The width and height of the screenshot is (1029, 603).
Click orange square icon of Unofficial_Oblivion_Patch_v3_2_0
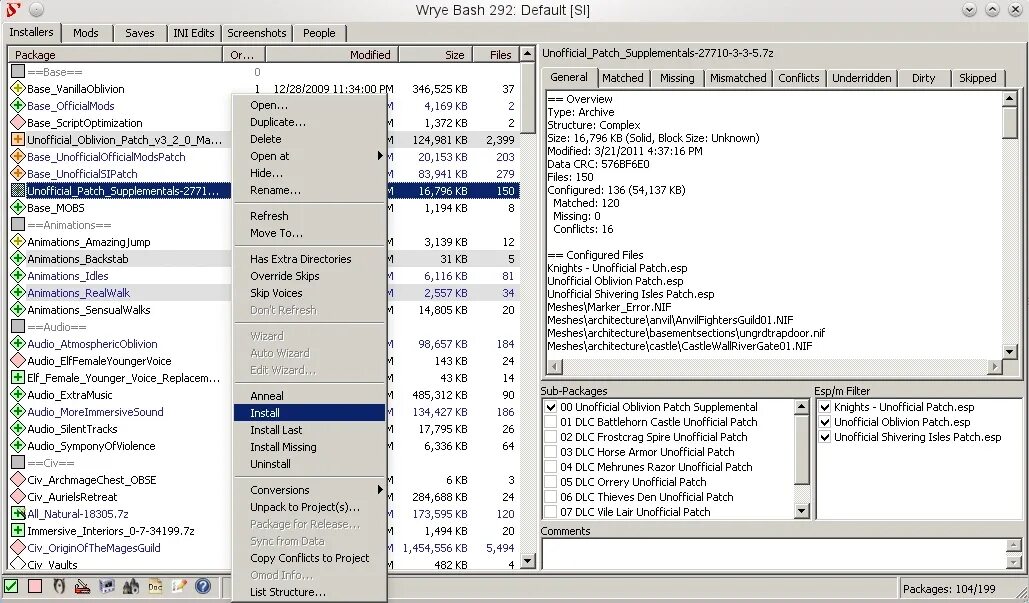[18, 140]
